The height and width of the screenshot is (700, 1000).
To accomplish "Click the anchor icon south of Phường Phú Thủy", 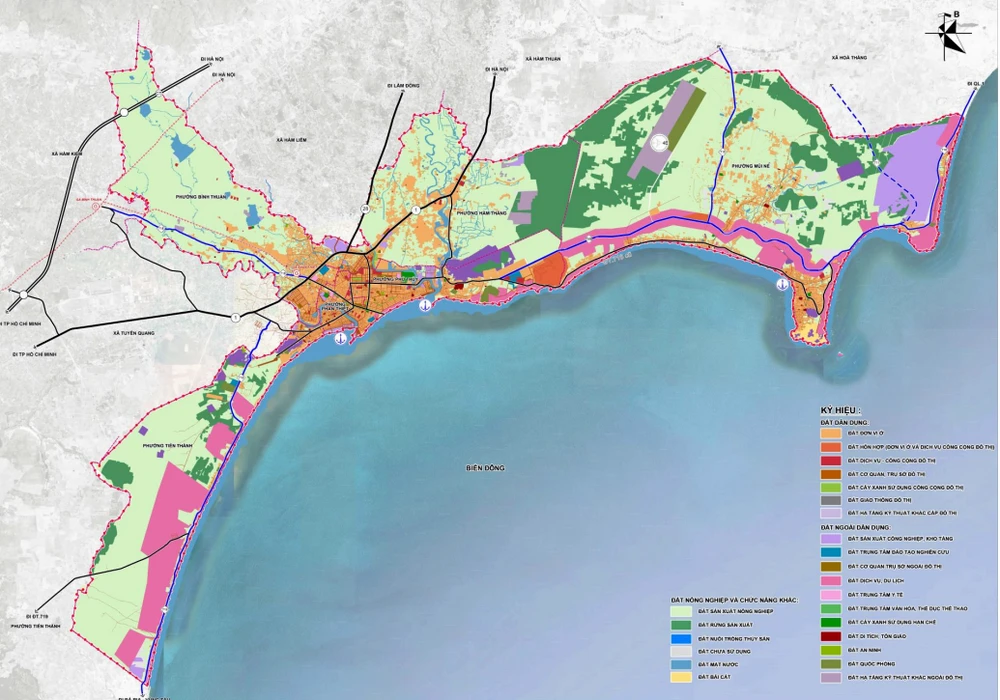I will click(424, 305).
